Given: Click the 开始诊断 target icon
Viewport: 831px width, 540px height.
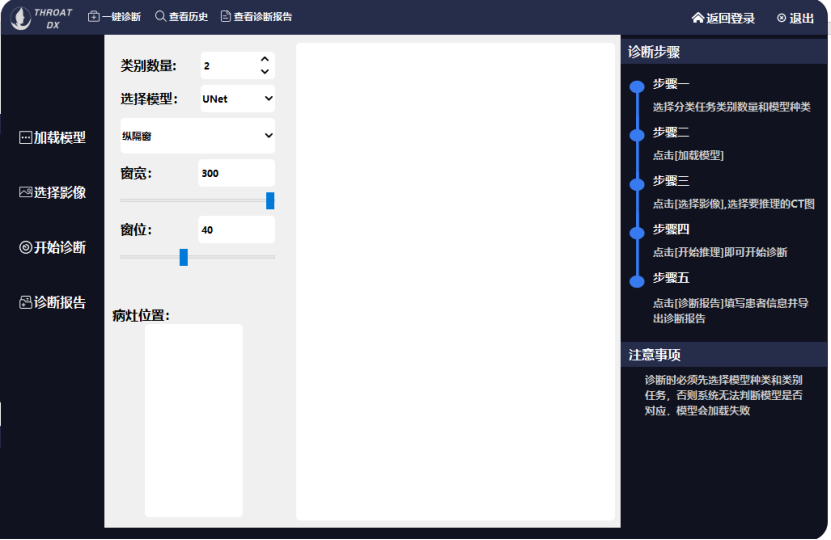Looking at the screenshot, I should click(25, 247).
